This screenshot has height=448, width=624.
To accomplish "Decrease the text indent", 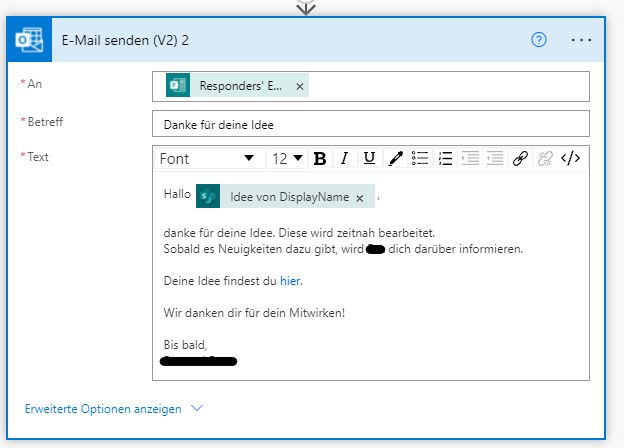I will [x=470, y=158].
